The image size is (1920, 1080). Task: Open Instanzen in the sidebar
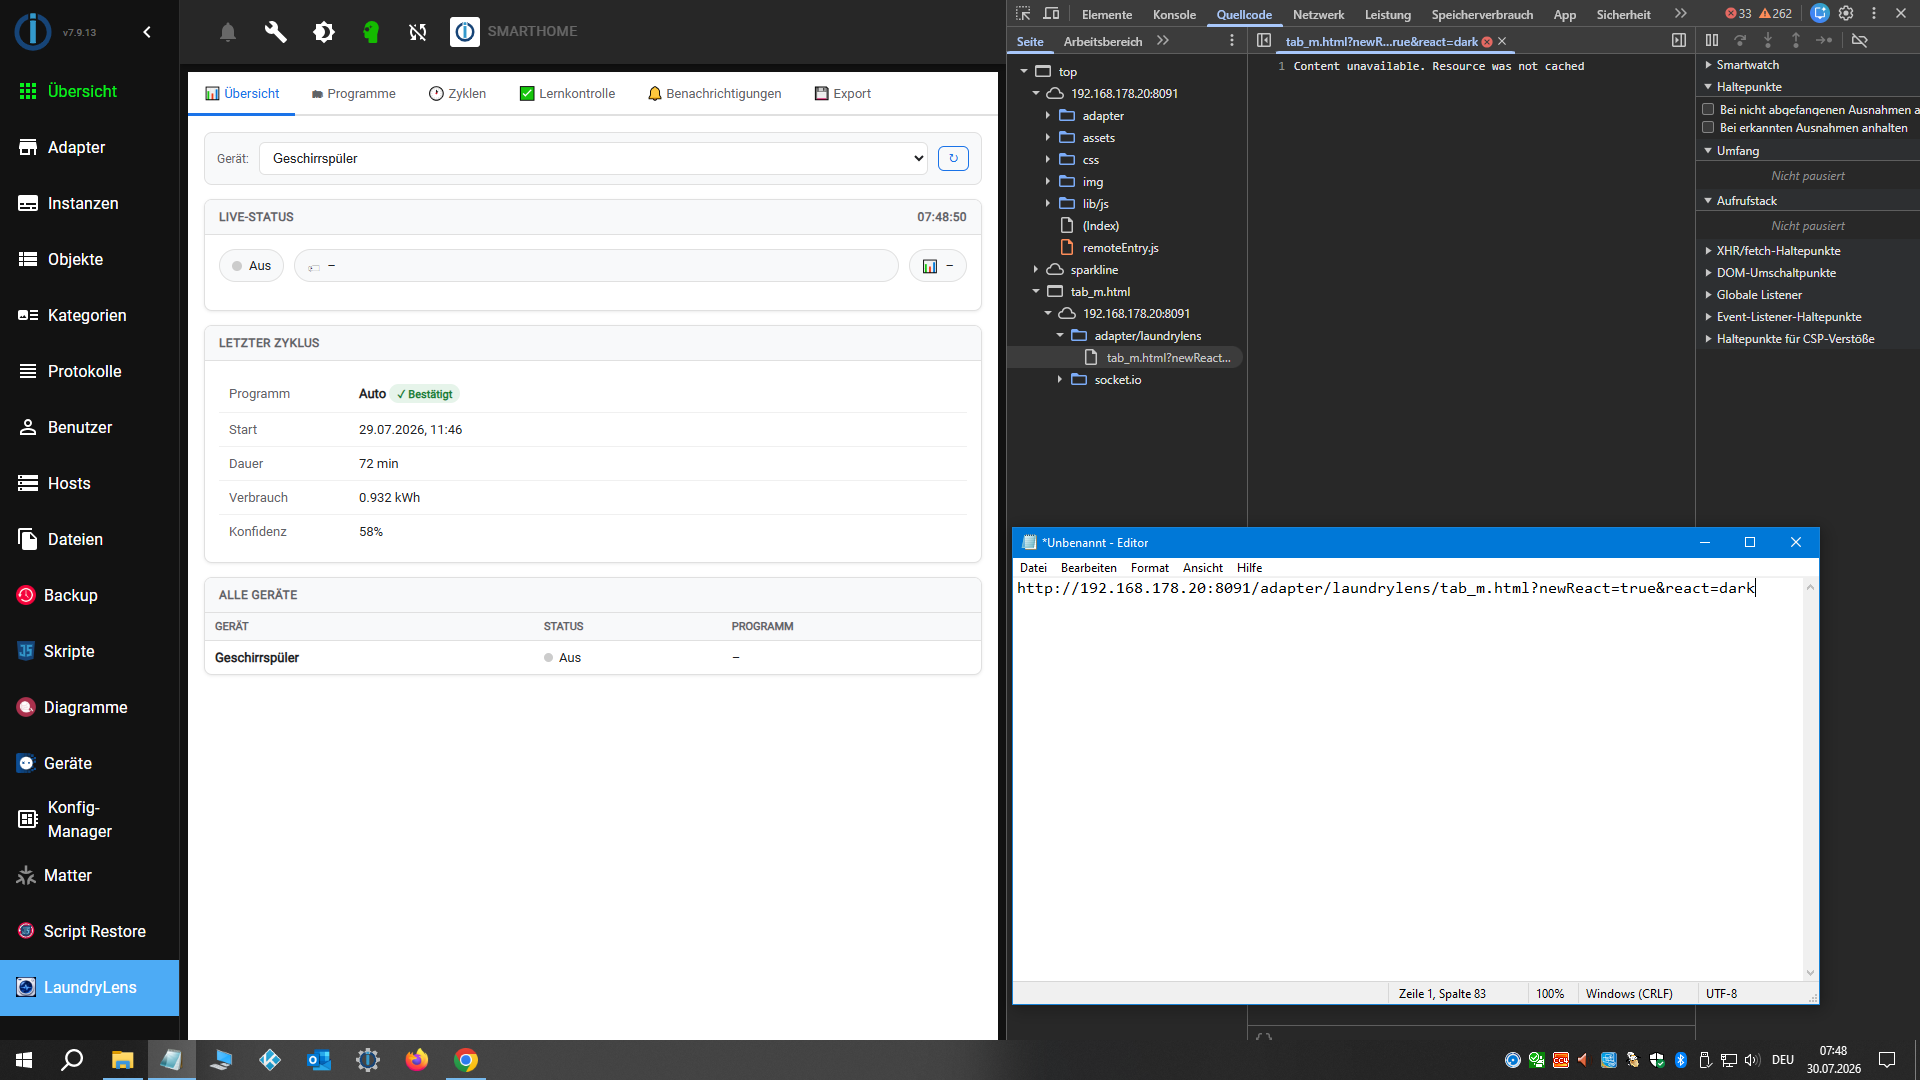coord(90,203)
